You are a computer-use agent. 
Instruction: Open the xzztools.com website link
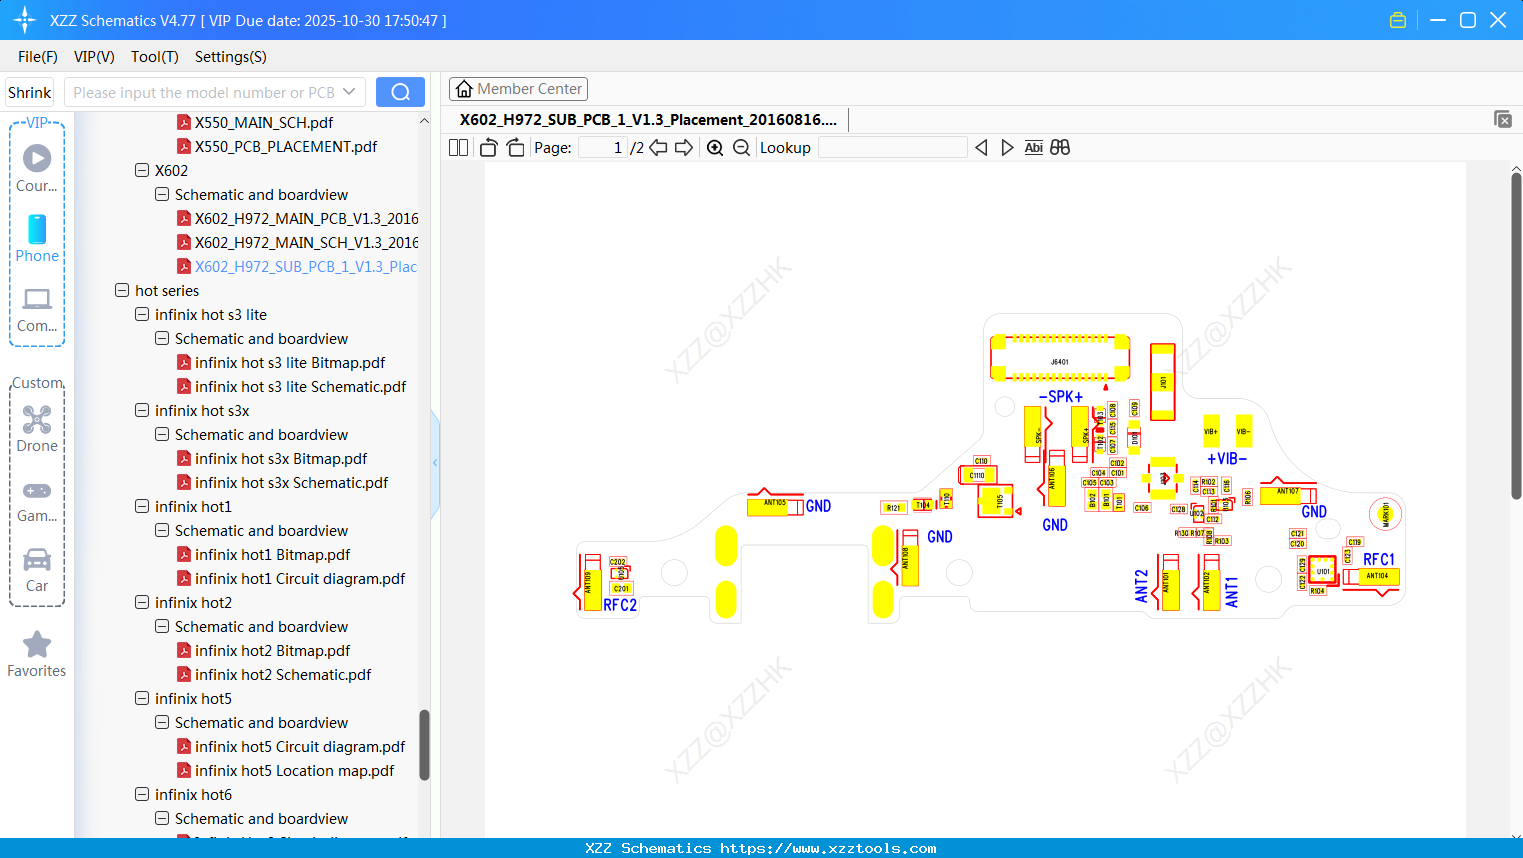828,848
